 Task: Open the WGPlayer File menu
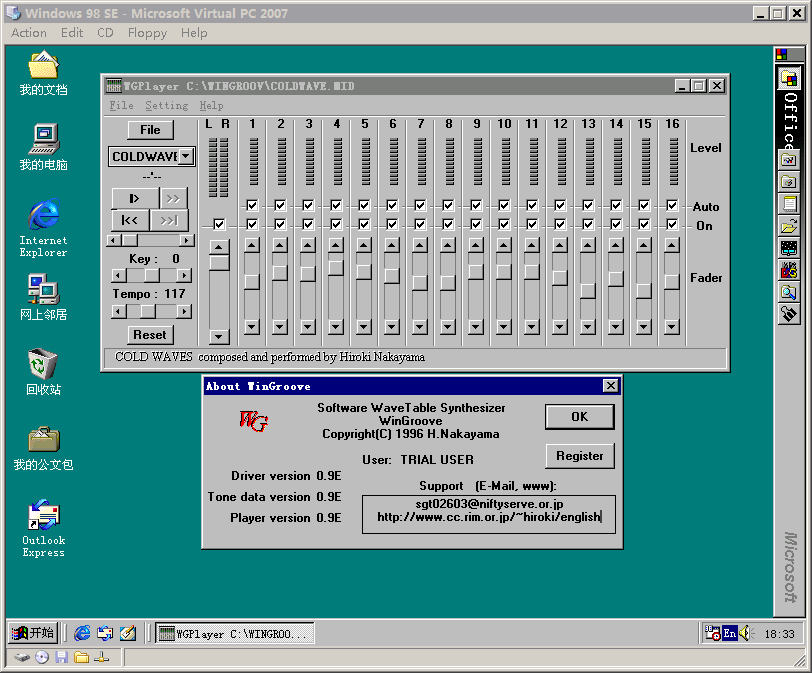pos(122,106)
